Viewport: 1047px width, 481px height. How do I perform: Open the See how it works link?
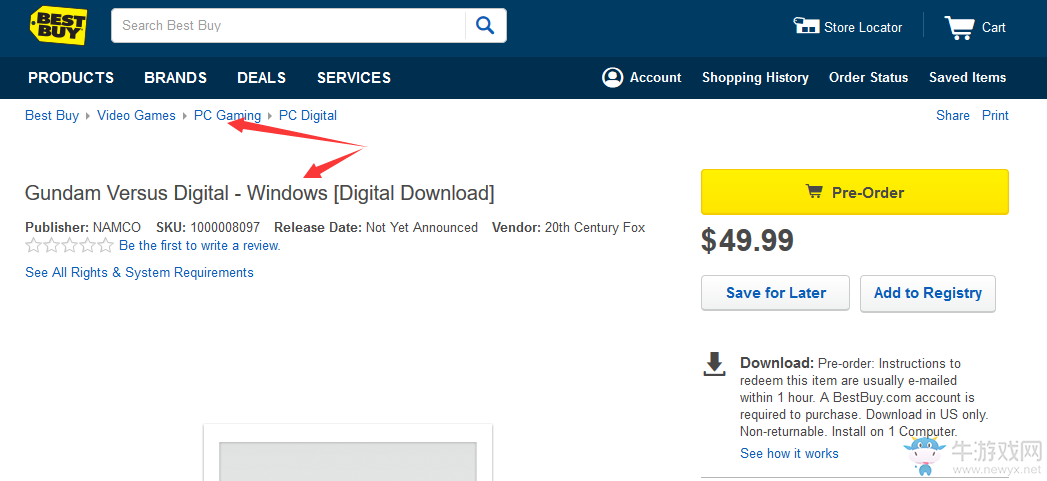789,454
